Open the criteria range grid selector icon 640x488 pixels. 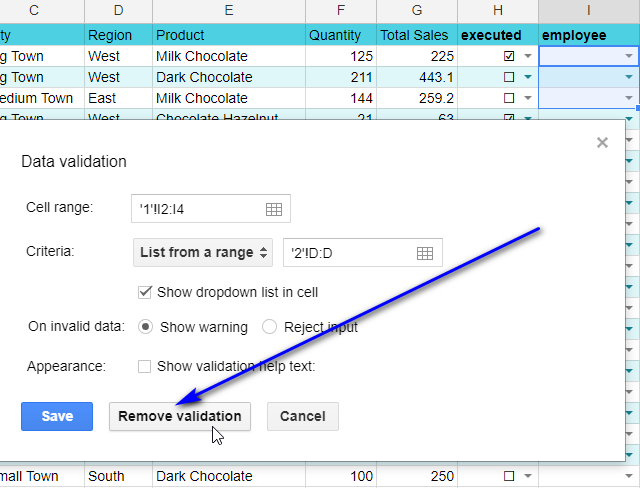coord(424,253)
